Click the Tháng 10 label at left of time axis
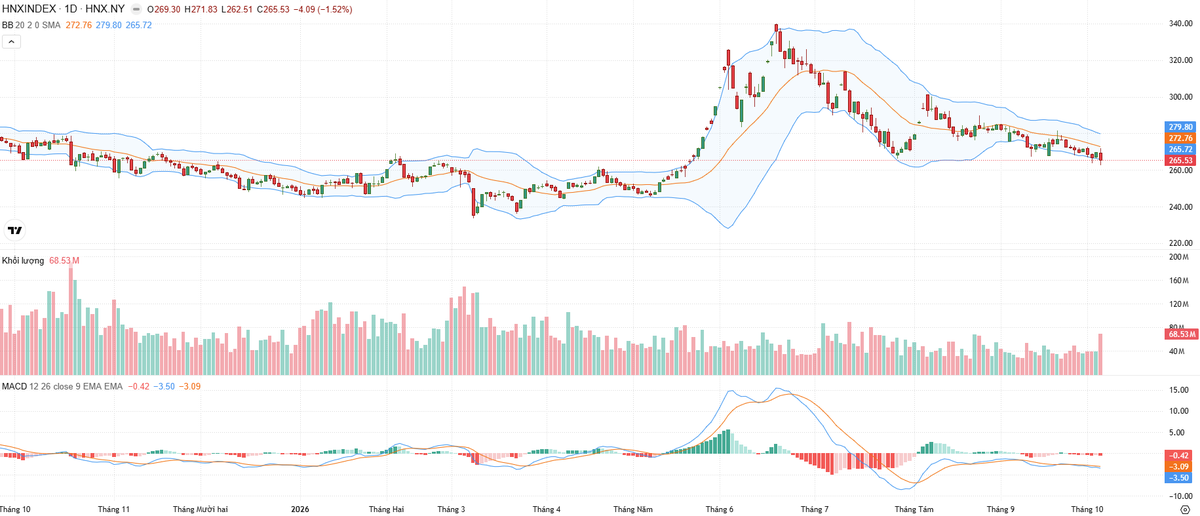The width and height of the screenshot is (1200, 516). 15,509
